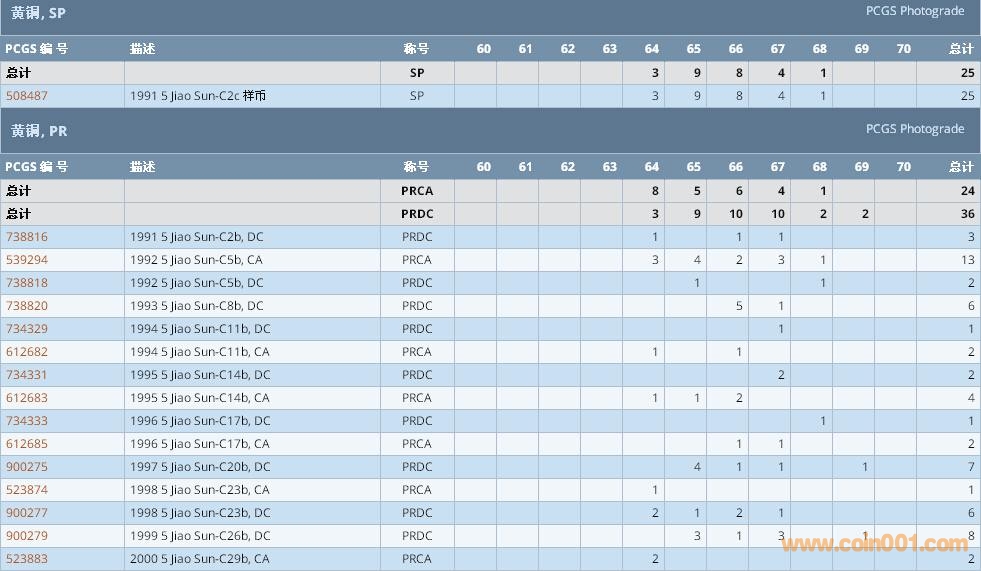981x571 pixels.
Task: Click PCGS number 738820
Action: pos(27,306)
